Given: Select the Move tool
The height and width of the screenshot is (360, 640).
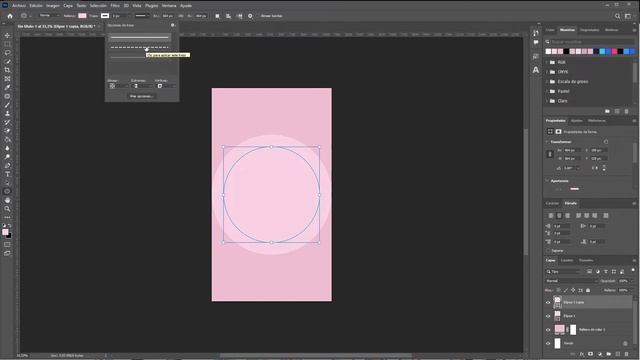Looking at the screenshot, I should click(x=7, y=36).
